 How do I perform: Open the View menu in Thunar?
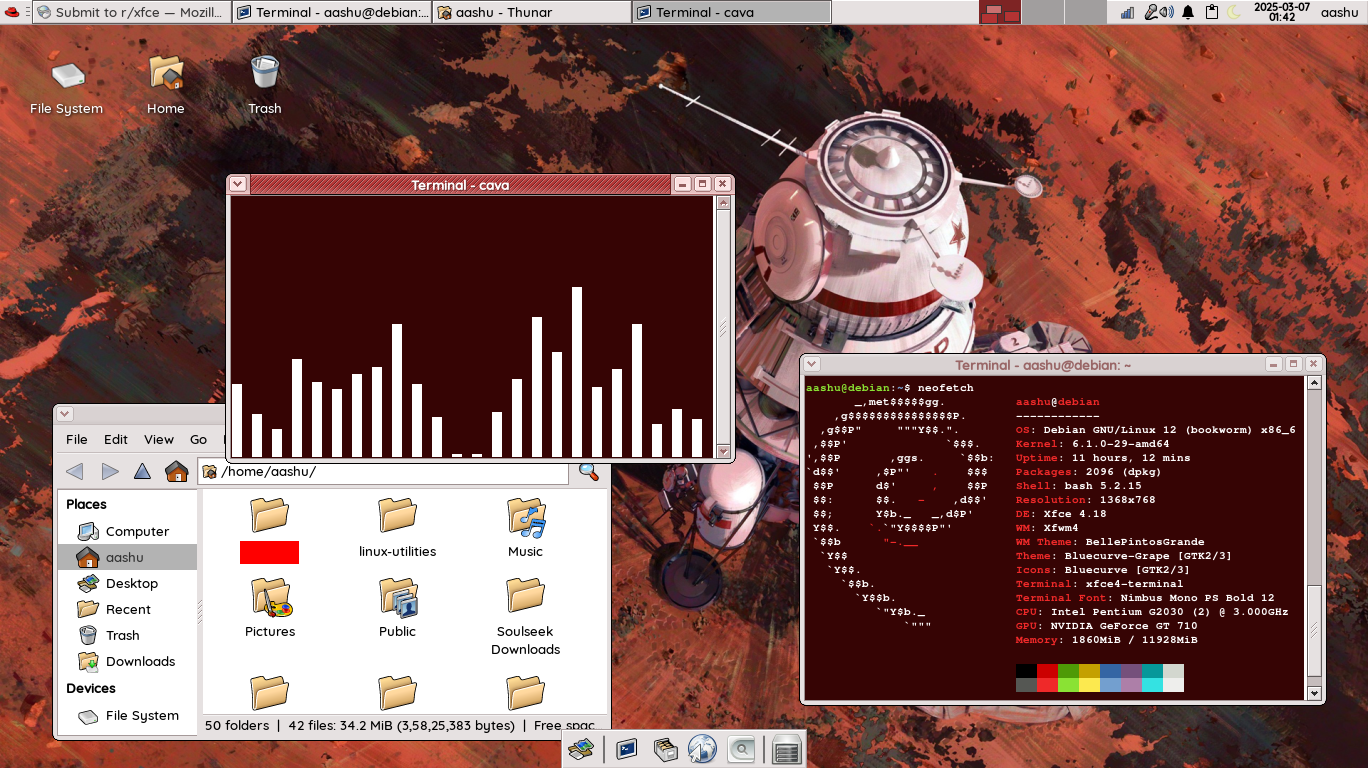coord(159,439)
